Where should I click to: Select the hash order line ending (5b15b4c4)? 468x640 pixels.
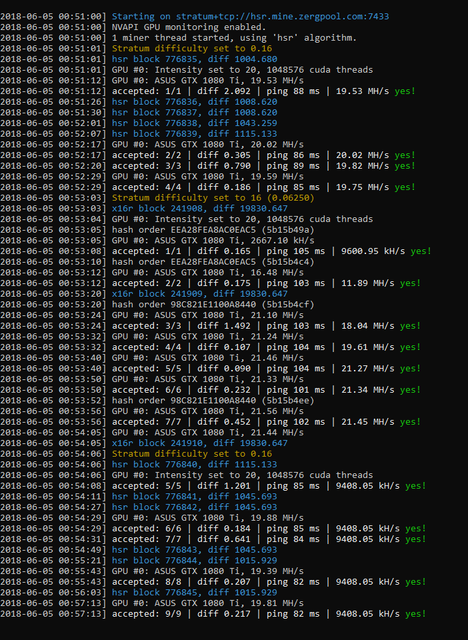[157, 262]
